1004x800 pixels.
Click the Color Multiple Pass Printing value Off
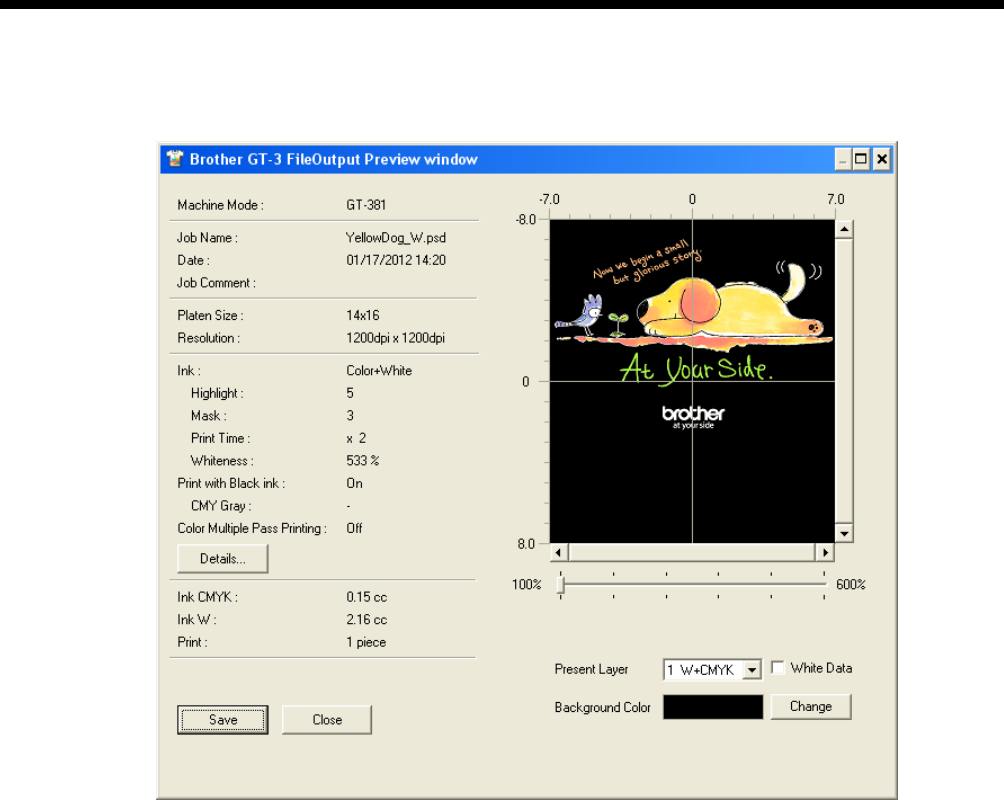pos(354,528)
